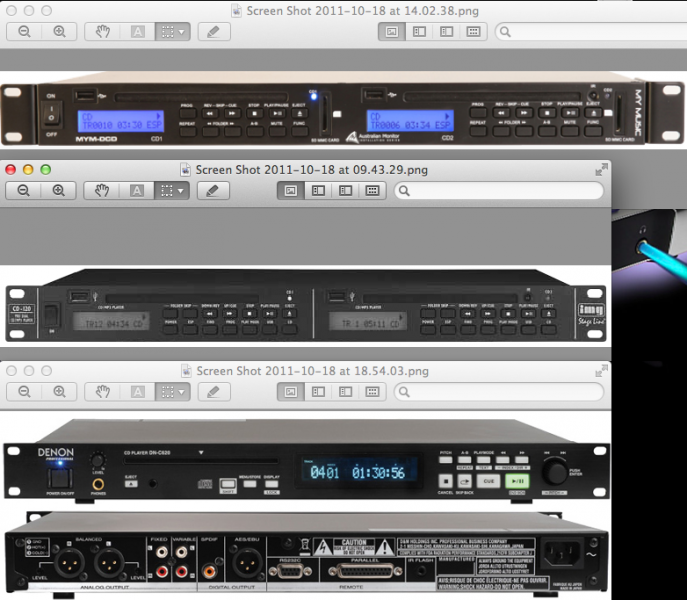Click CD-120 dual player image in 09.43.29 window
The width and height of the screenshot is (687, 600).
305,305
